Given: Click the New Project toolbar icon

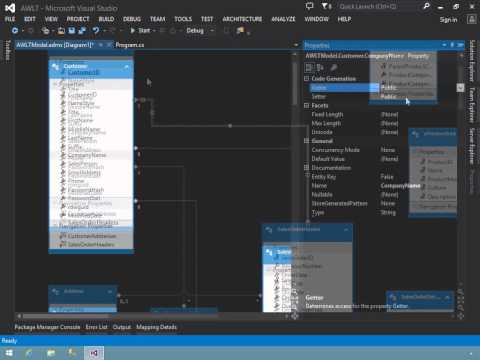Looking at the screenshot, I should [45, 31].
